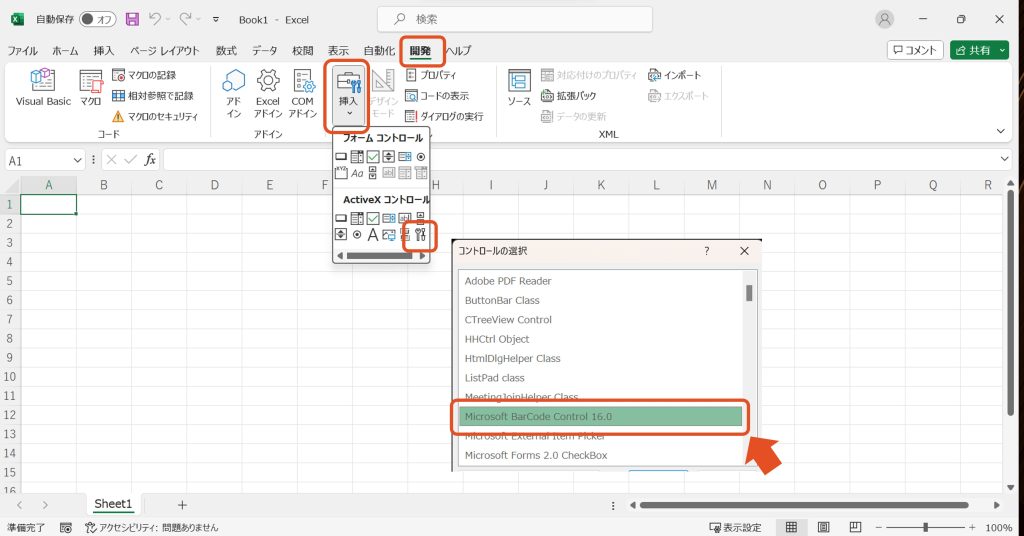Open 拡張パック expansion packs
Image resolution: width=1024 pixels, height=536 pixels.
pos(569,95)
